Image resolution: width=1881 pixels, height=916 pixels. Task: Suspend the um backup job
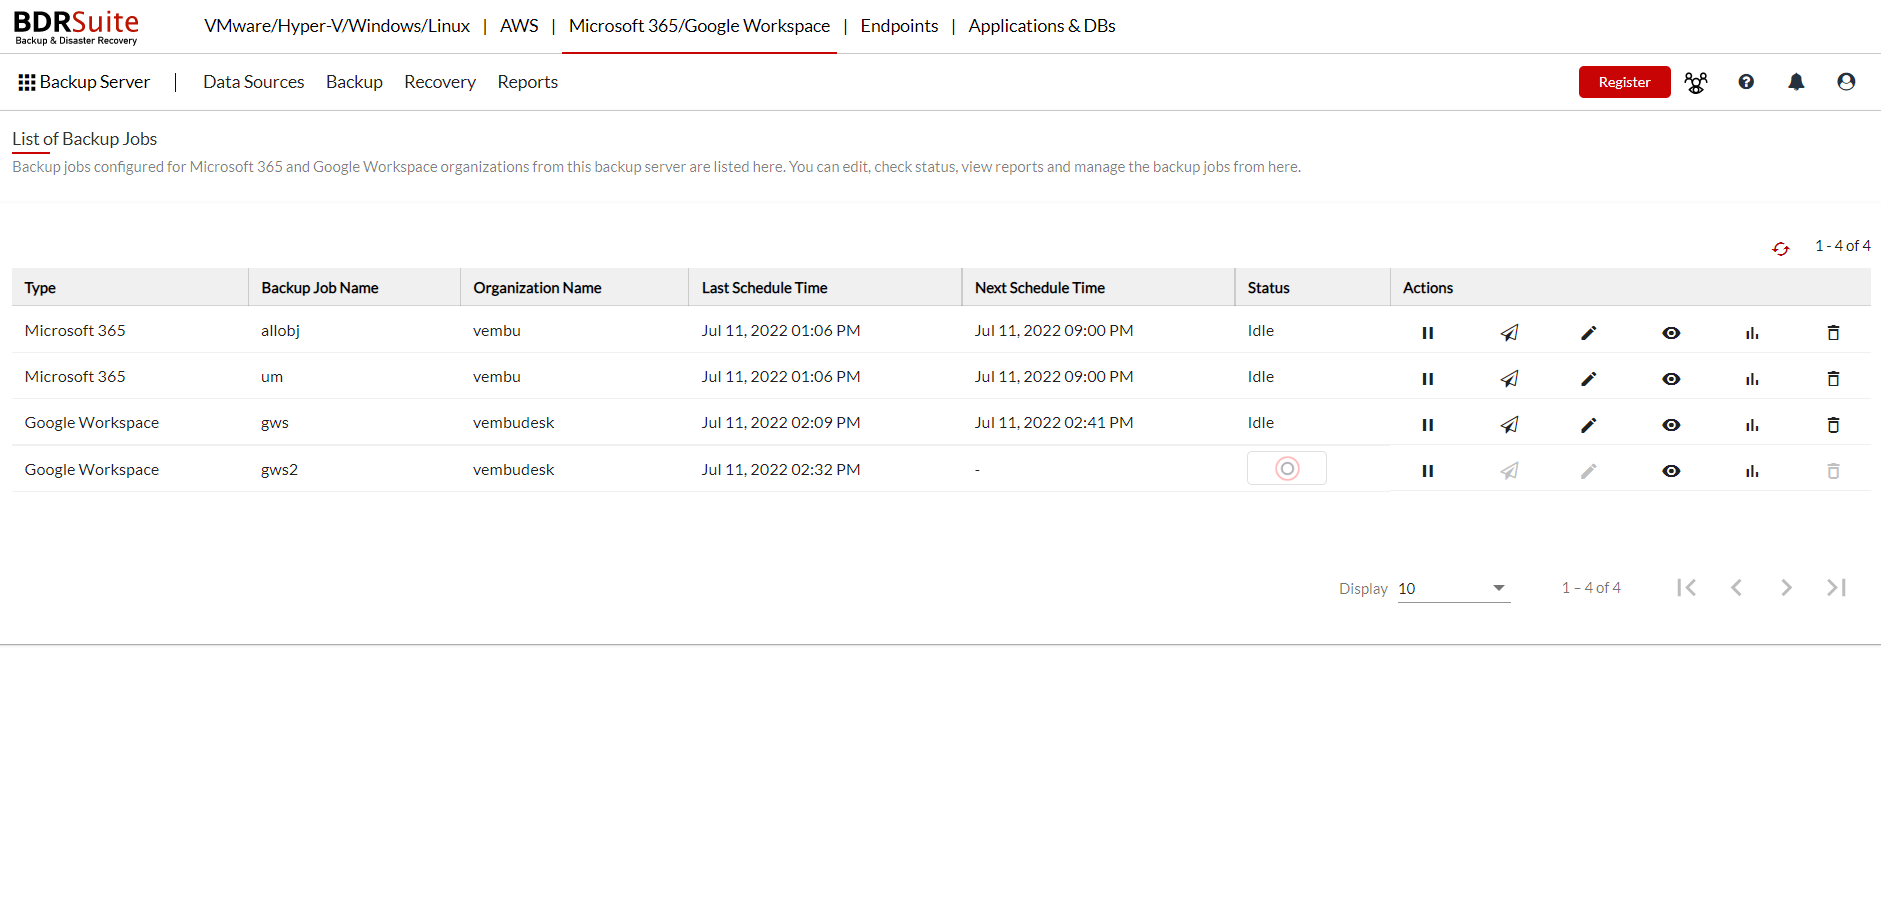point(1427,379)
